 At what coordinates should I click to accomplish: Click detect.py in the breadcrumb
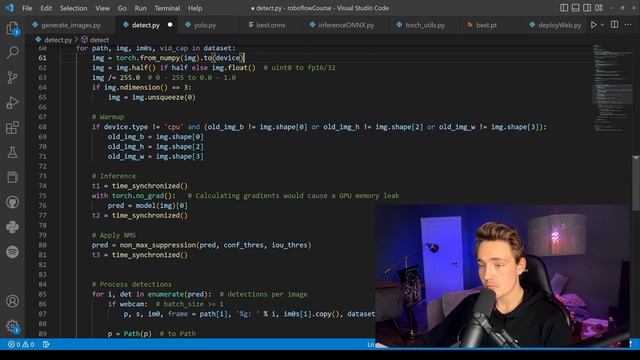(58, 40)
